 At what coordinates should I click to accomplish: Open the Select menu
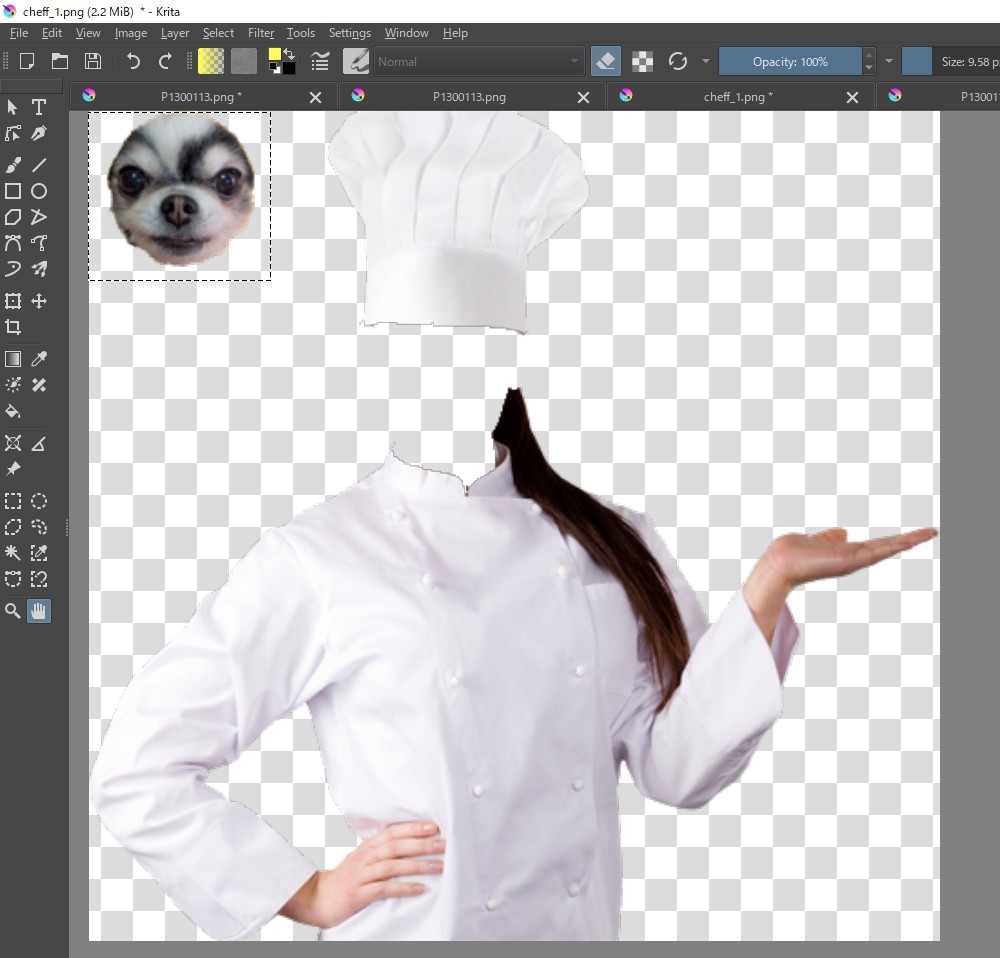pyautogui.click(x=218, y=33)
